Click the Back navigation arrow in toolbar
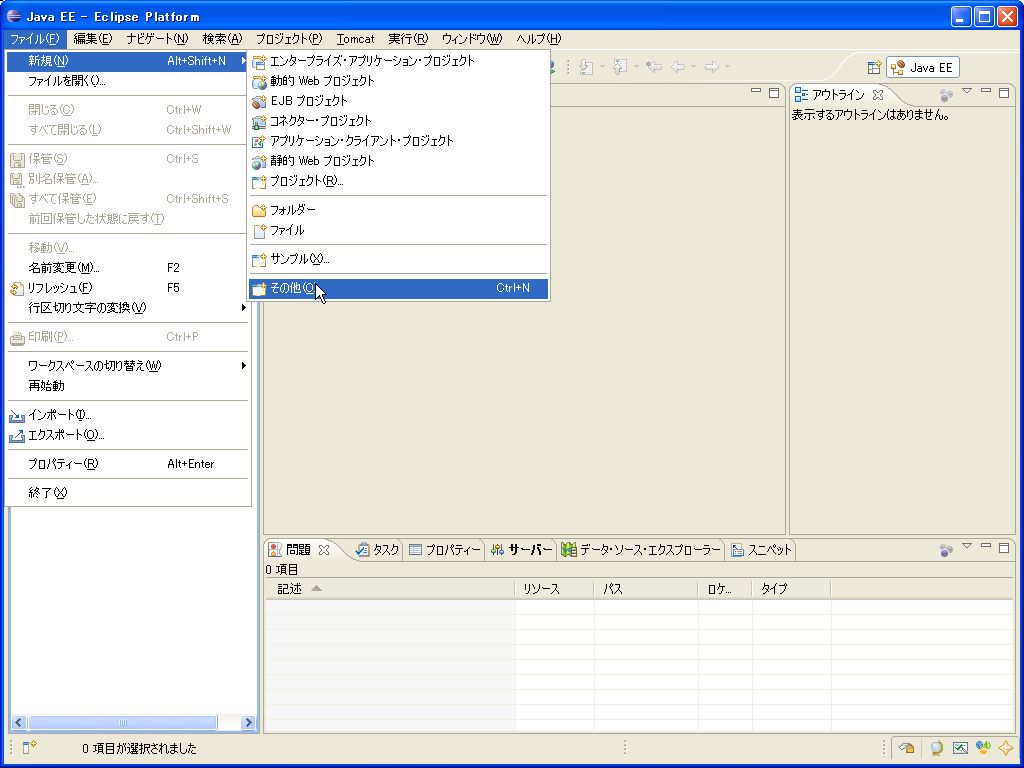This screenshot has width=1024, height=768. tap(679, 67)
